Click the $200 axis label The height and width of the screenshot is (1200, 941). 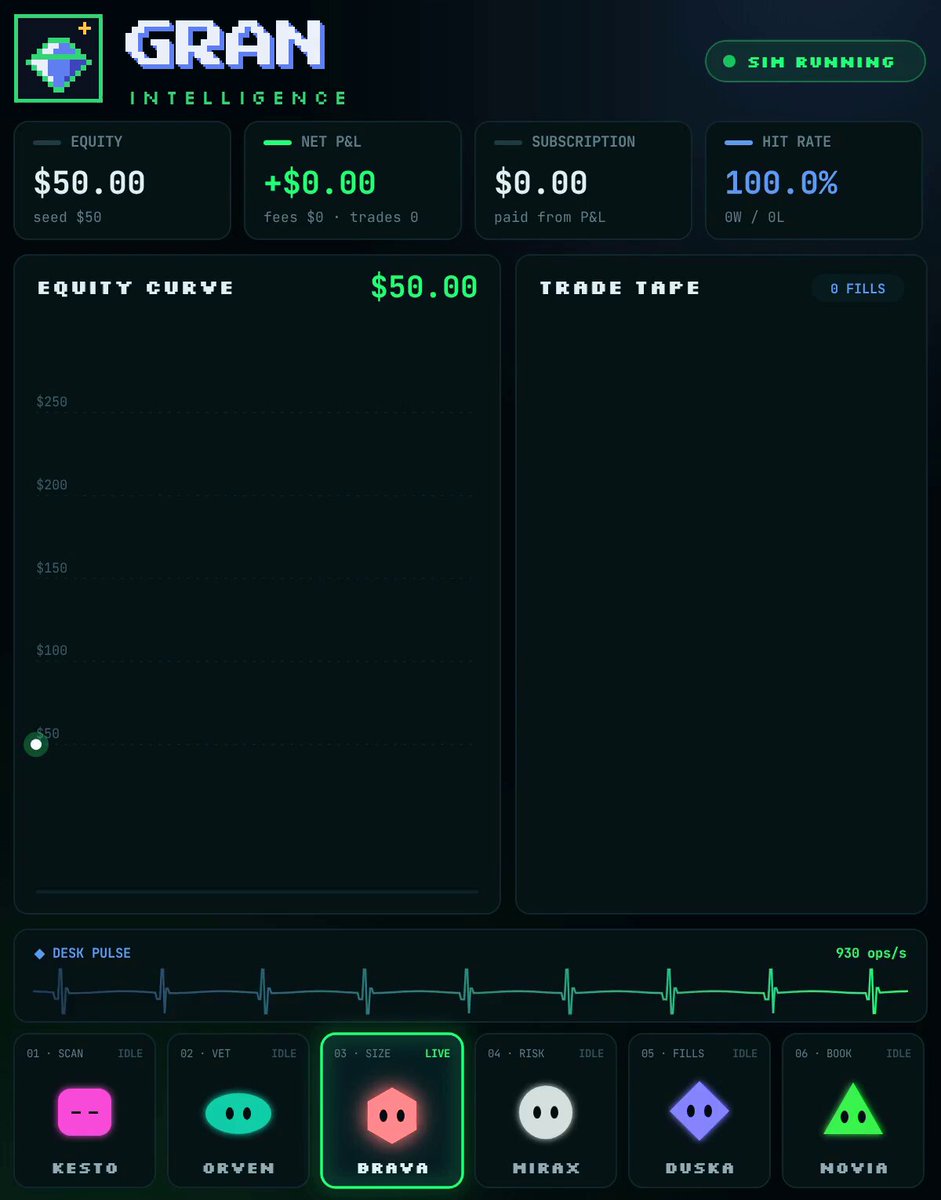pyautogui.click(x=52, y=485)
